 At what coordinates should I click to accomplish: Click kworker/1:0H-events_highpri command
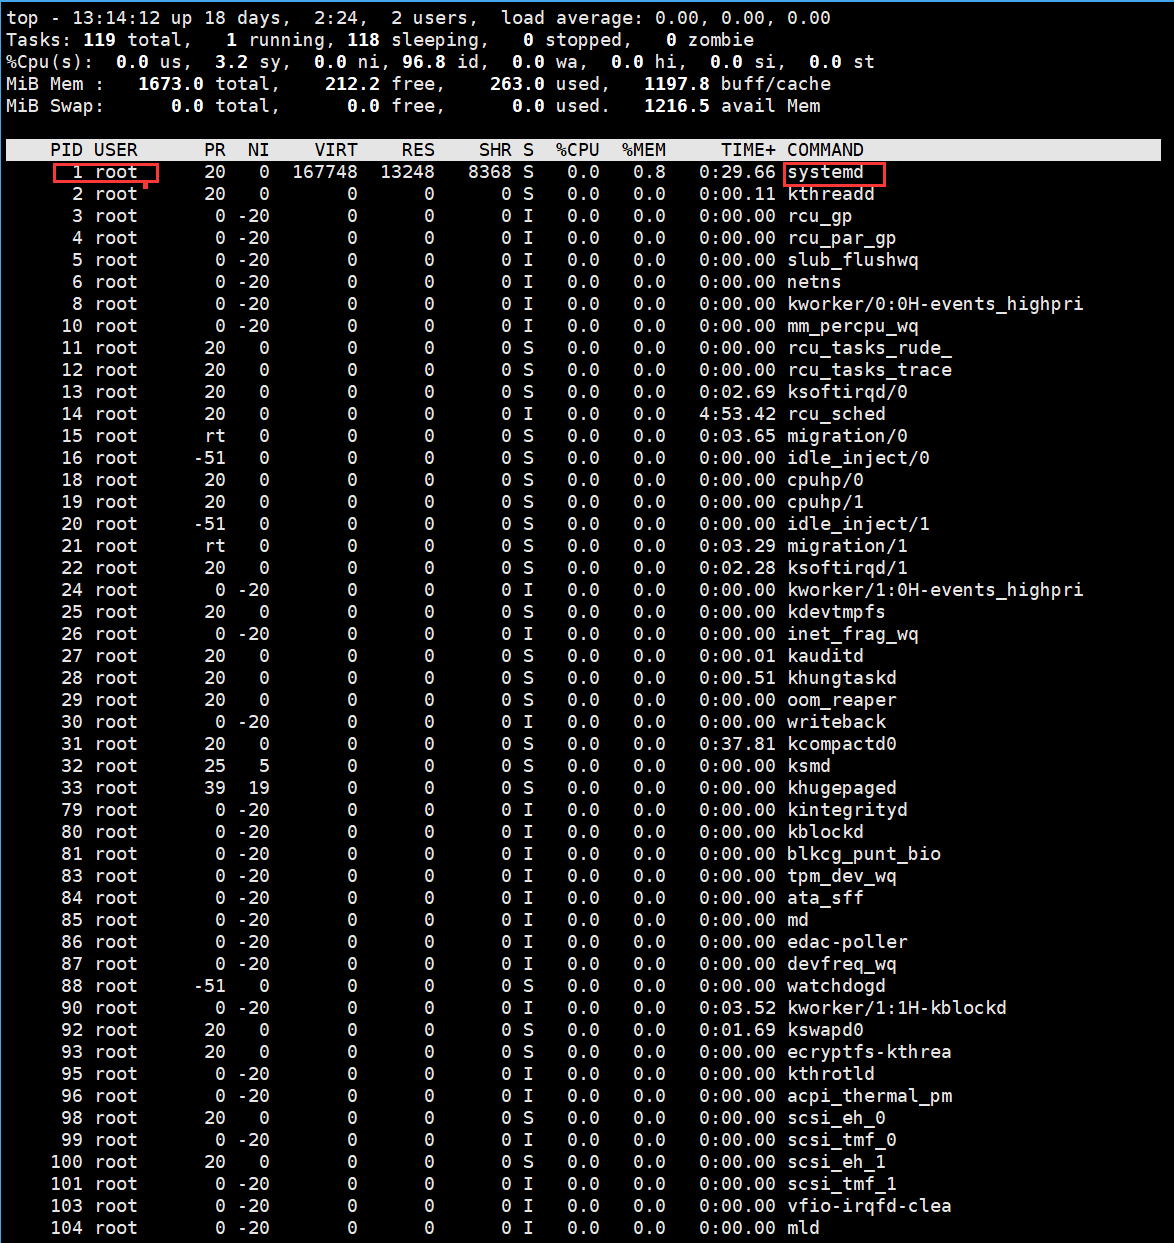click(935, 590)
